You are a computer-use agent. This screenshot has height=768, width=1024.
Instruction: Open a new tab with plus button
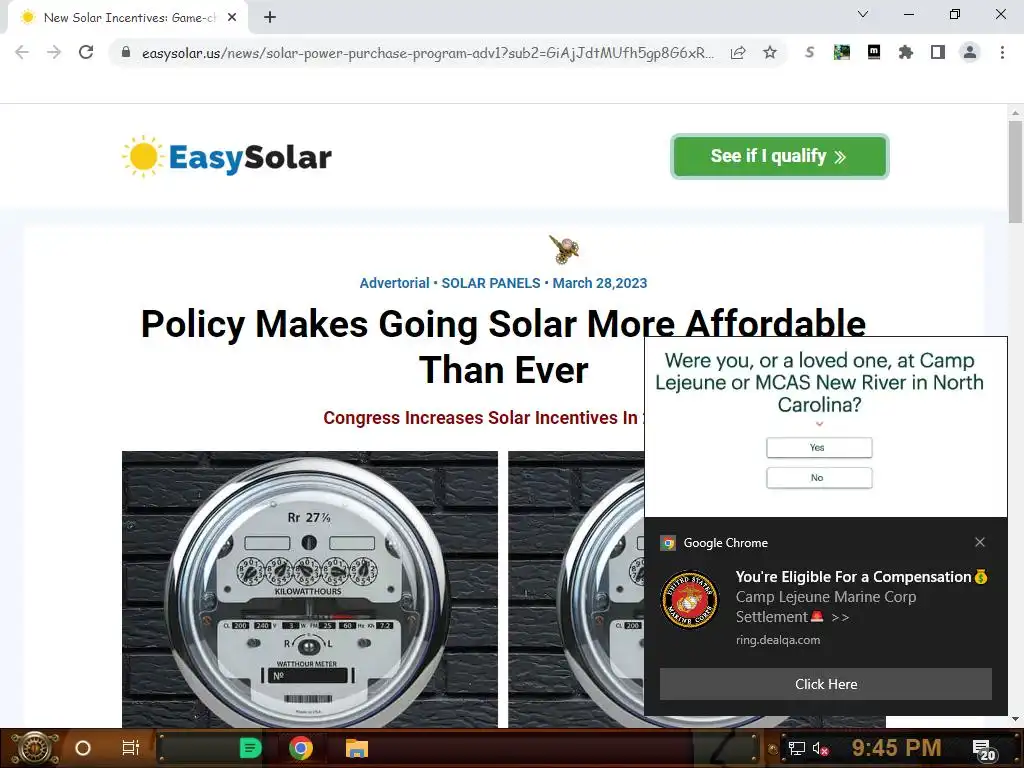click(x=270, y=18)
